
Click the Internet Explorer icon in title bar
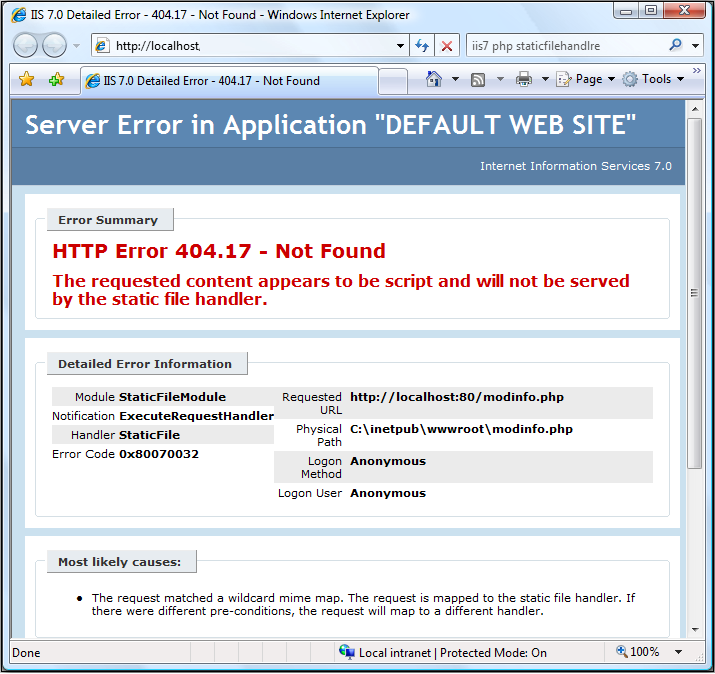click(x=19, y=15)
